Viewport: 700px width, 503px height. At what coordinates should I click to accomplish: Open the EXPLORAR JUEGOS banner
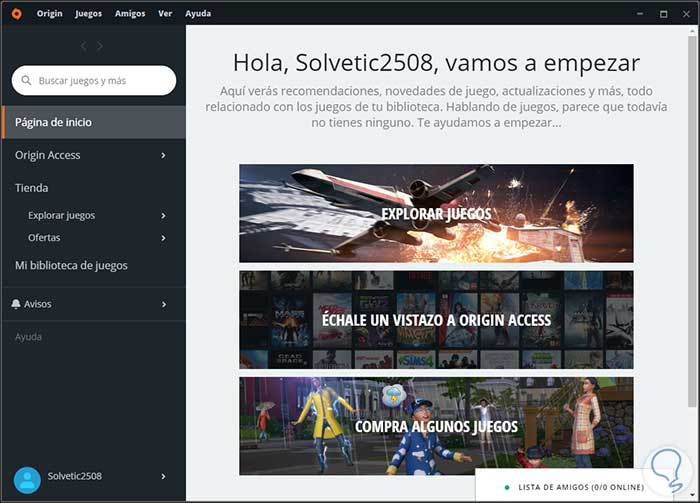tap(436, 213)
